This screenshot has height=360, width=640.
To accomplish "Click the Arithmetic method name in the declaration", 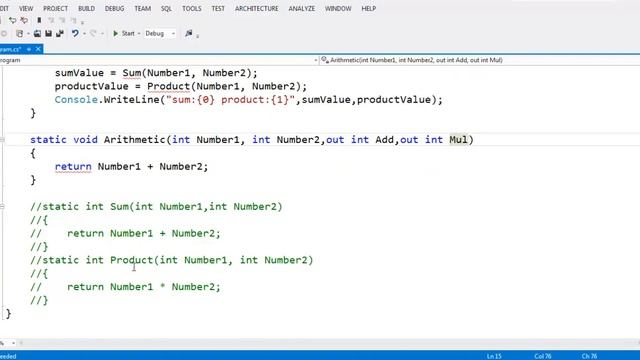I will (135, 140).
